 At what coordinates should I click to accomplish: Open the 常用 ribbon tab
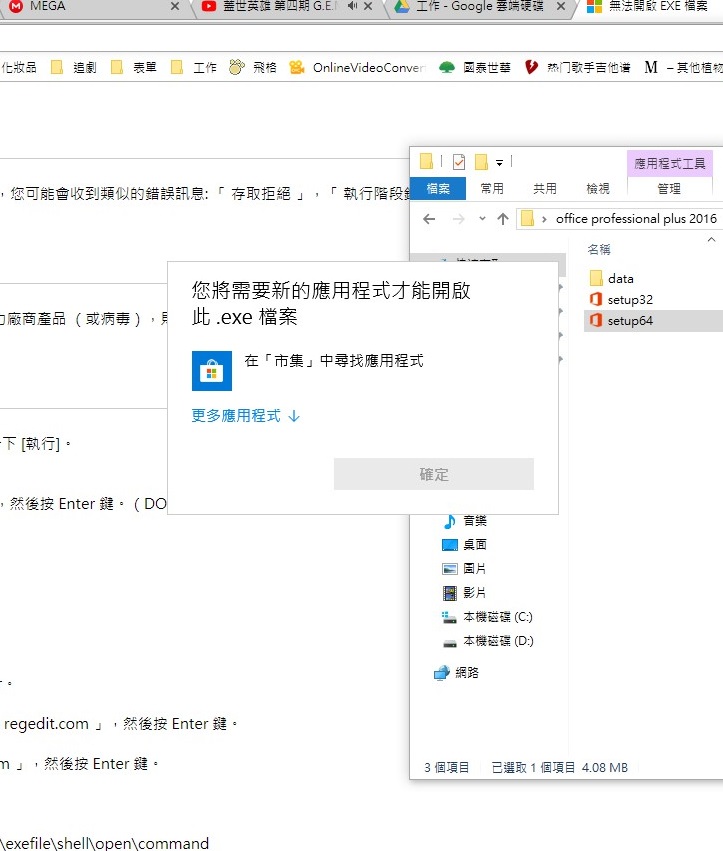tap(492, 188)
